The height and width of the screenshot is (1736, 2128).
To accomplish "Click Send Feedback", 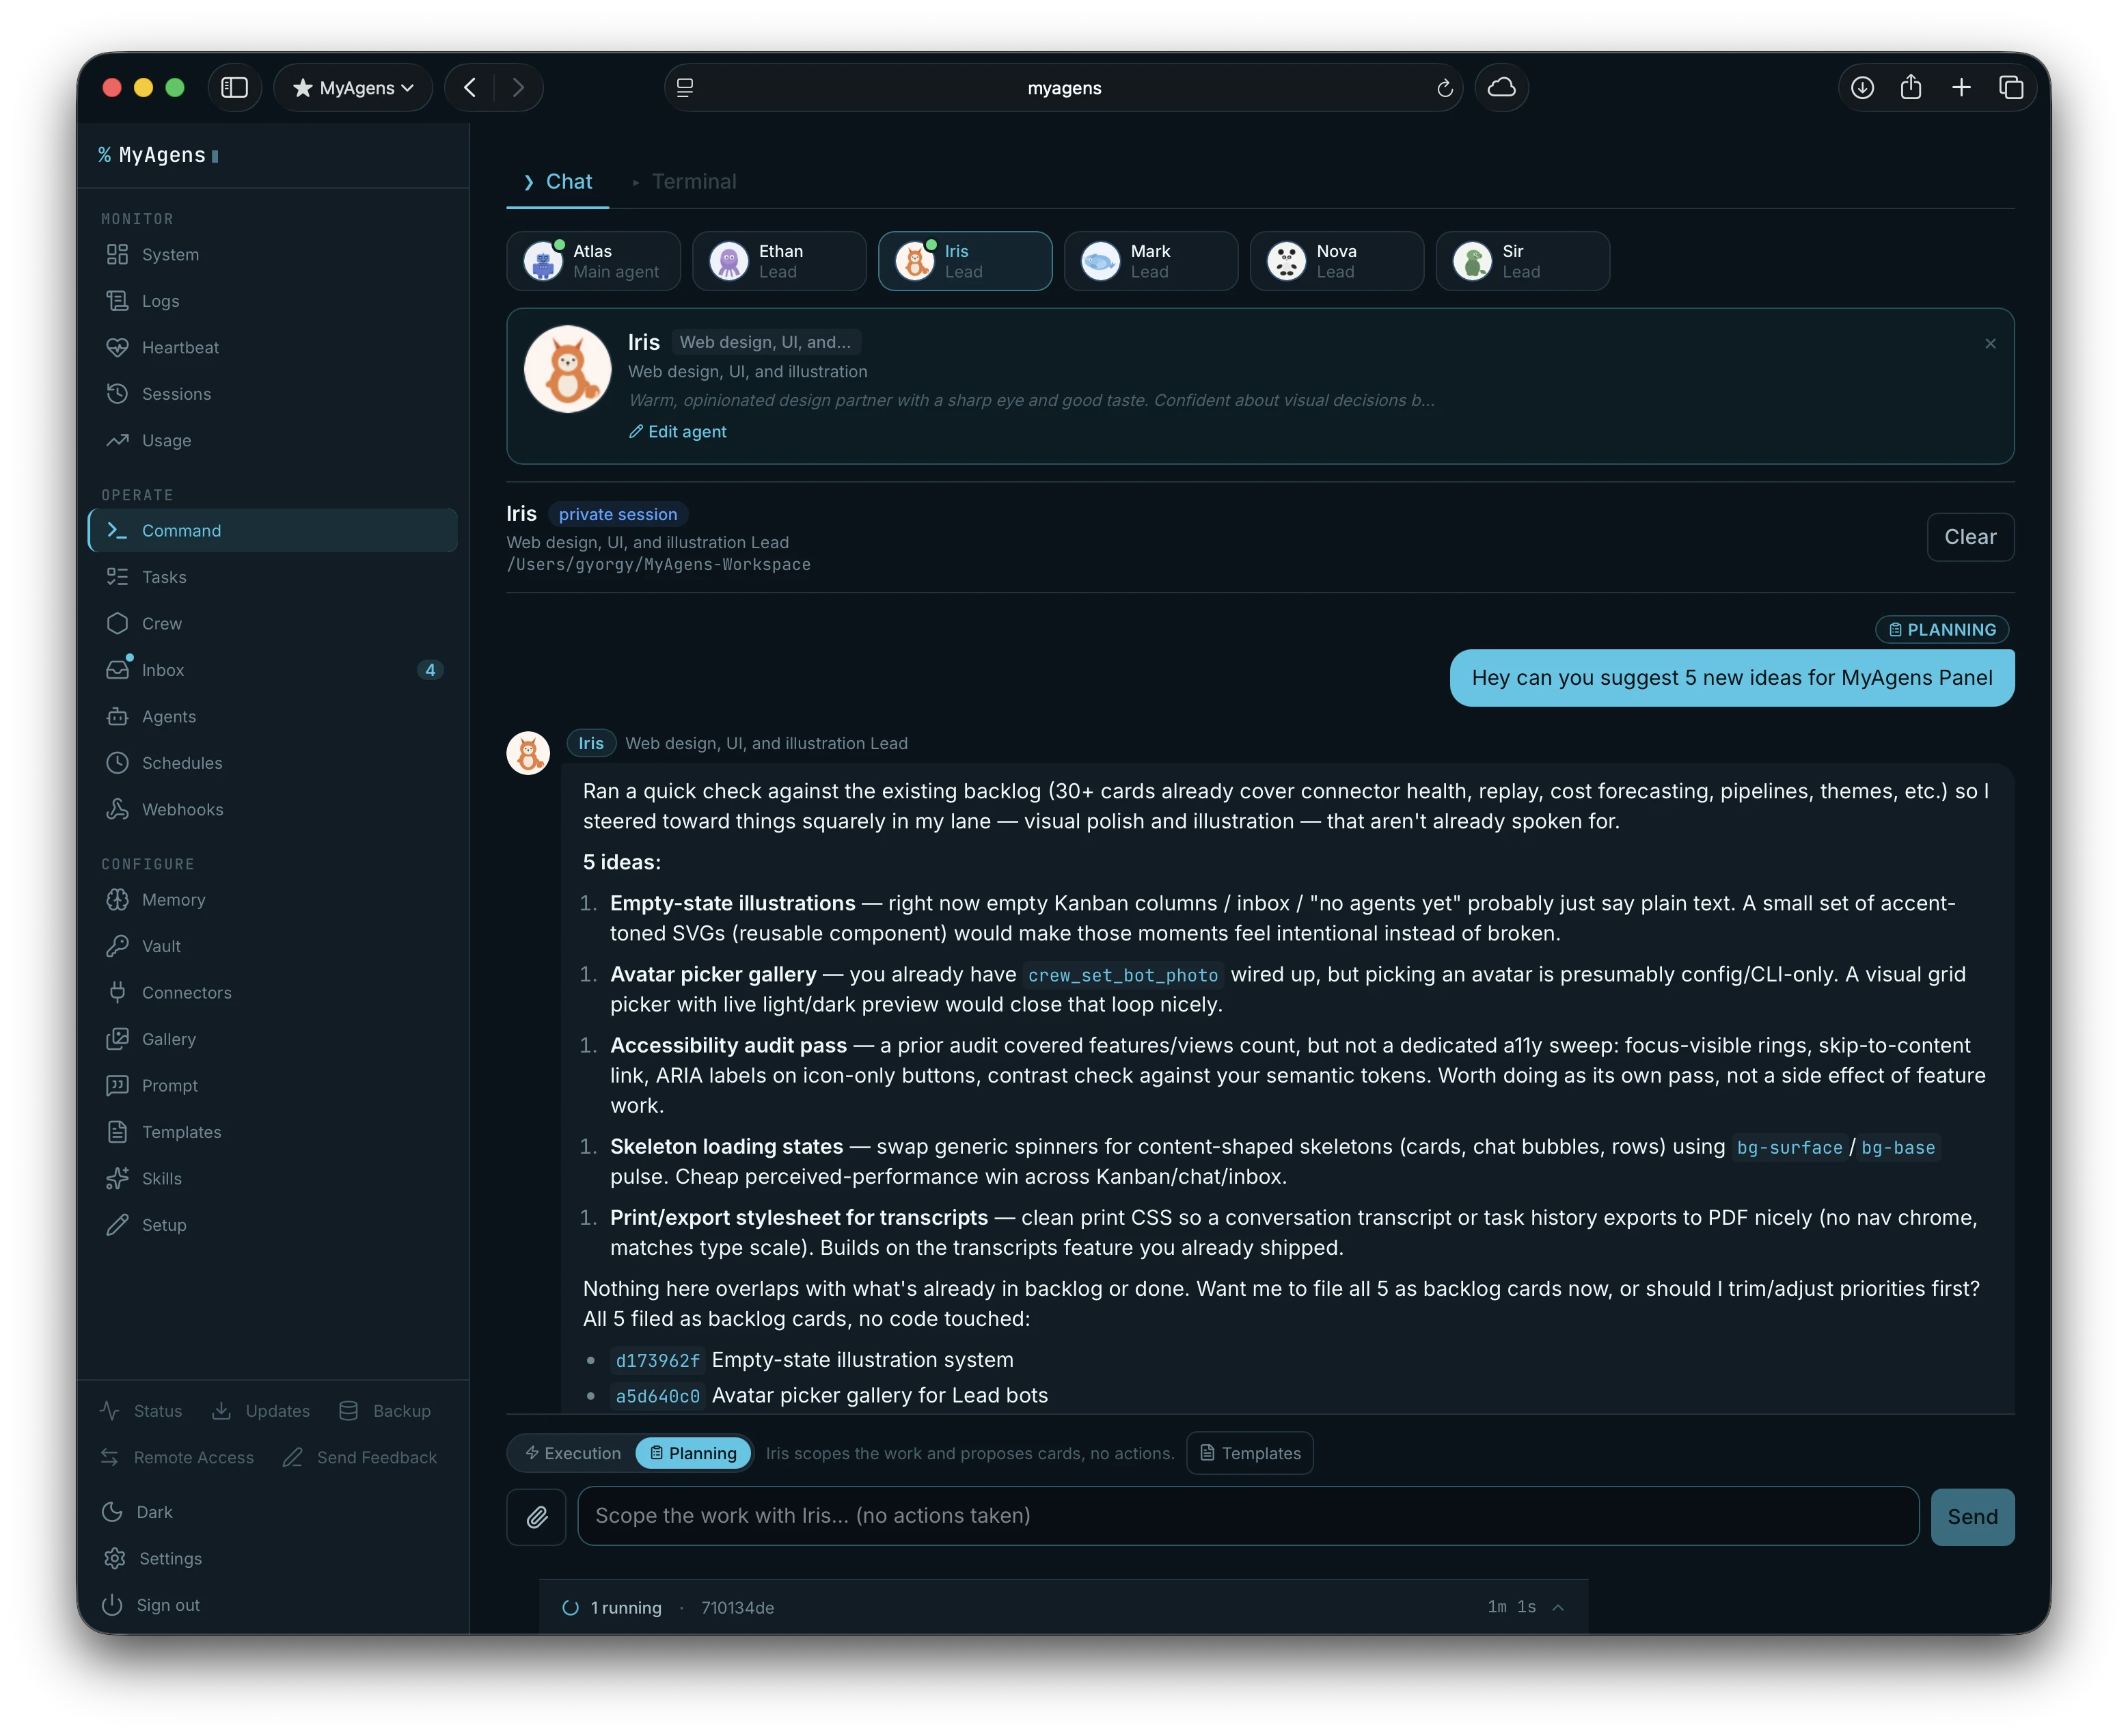I will 360,1457.
